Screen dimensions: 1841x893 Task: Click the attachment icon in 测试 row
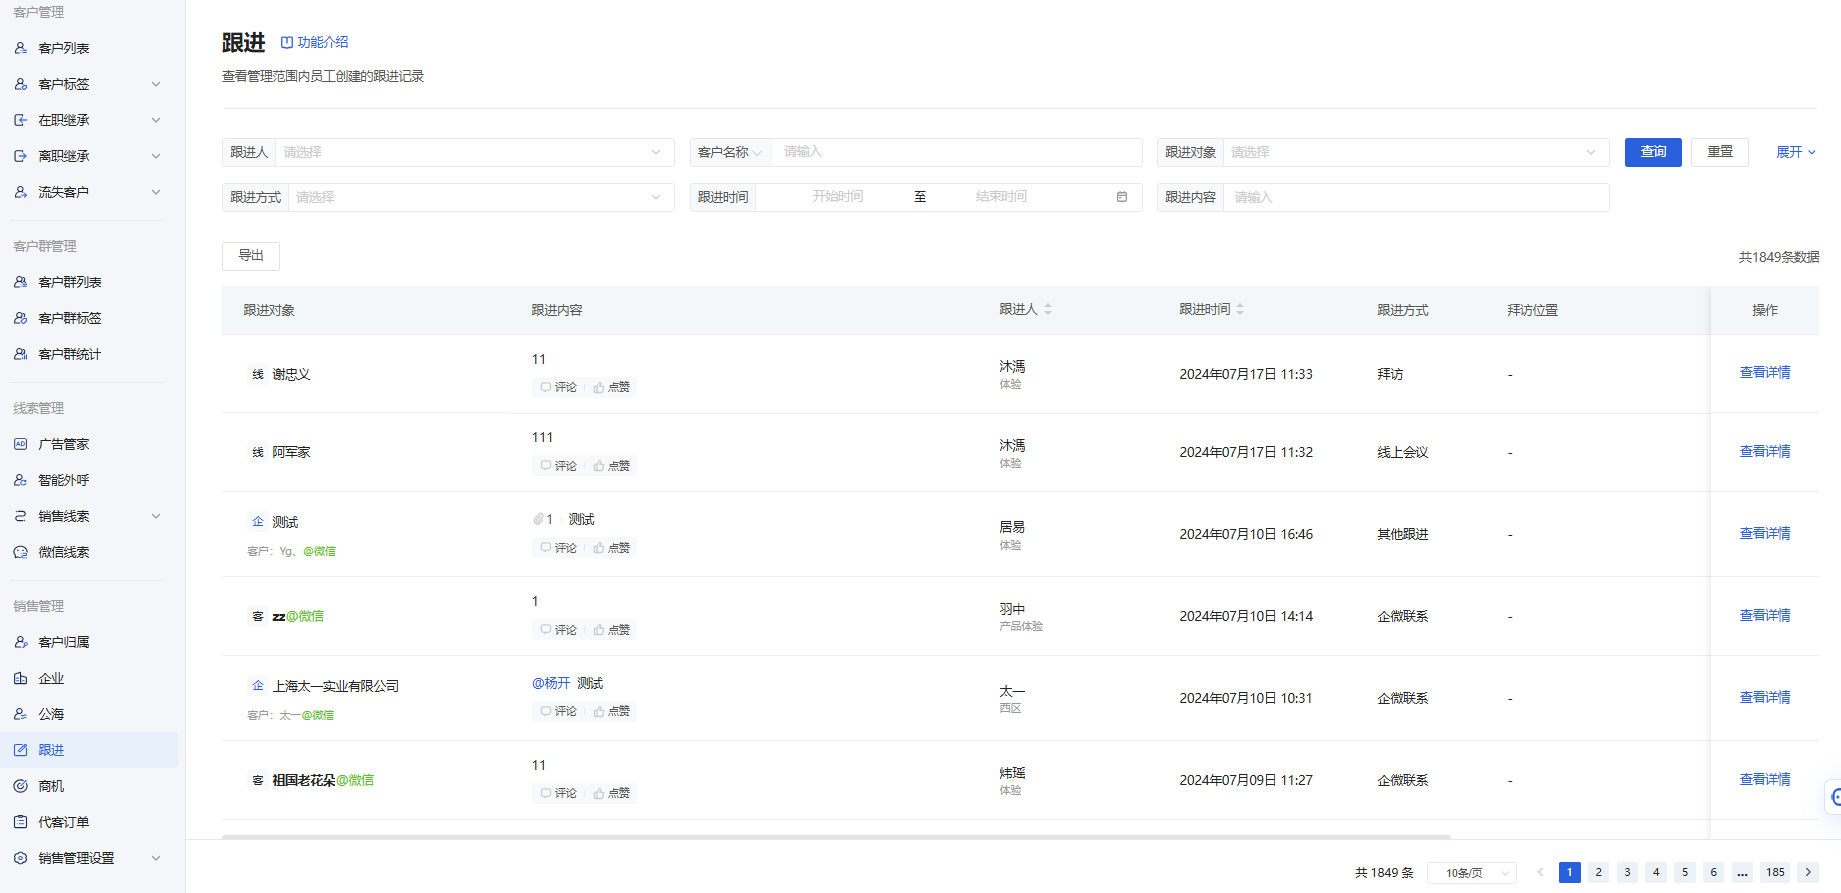tap(538, 519)
